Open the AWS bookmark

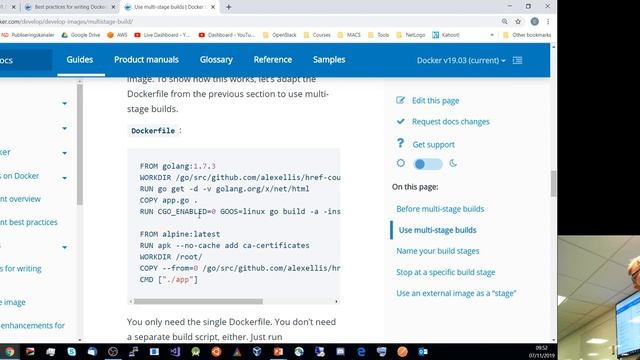click(x=118, y=35)
